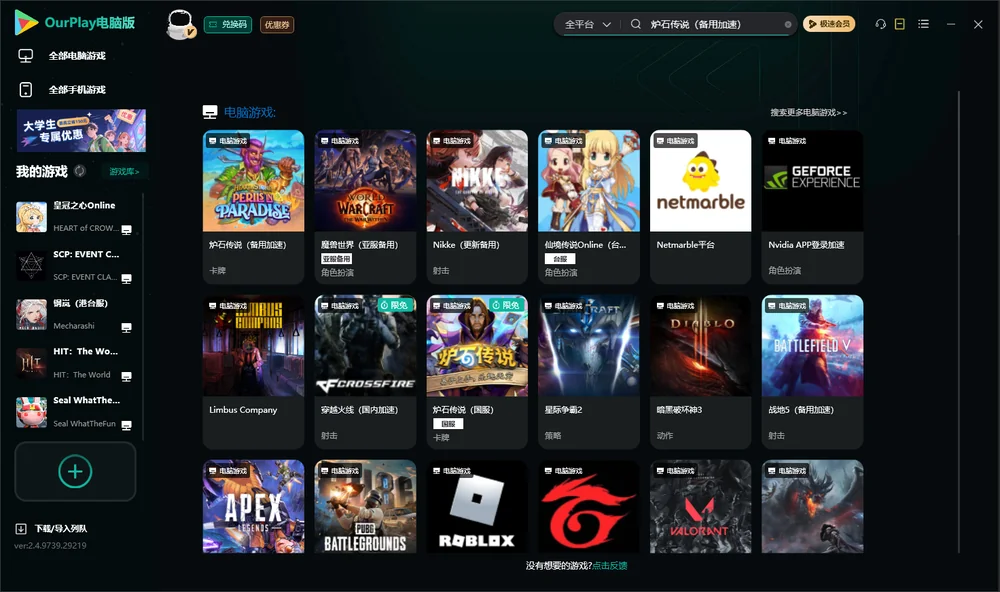
Task: Open the dragon artwork card after Valorant
Action: click(812, 507)
